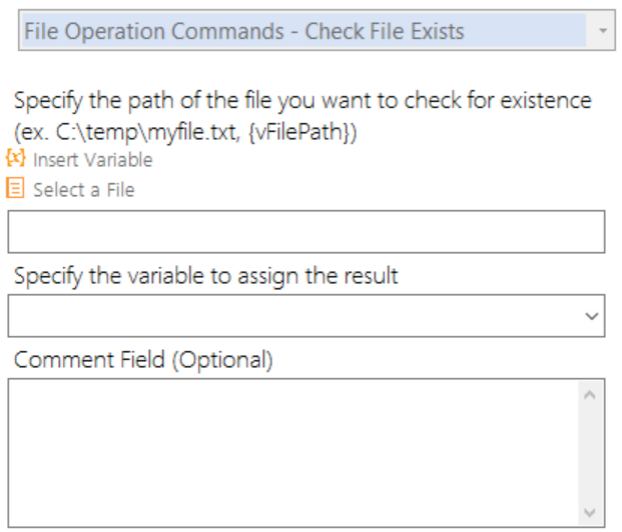Click into the file path text box

306,232
